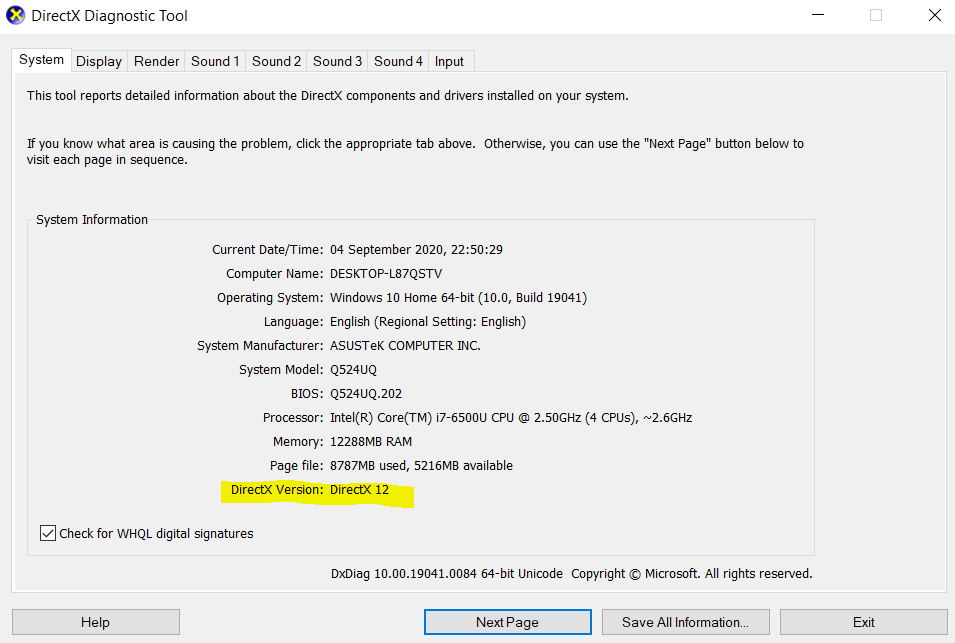Screen dimensions: 955x643
Task: Toggle Check for WHQL digital signatures checkbox
Action: (48, 533)
